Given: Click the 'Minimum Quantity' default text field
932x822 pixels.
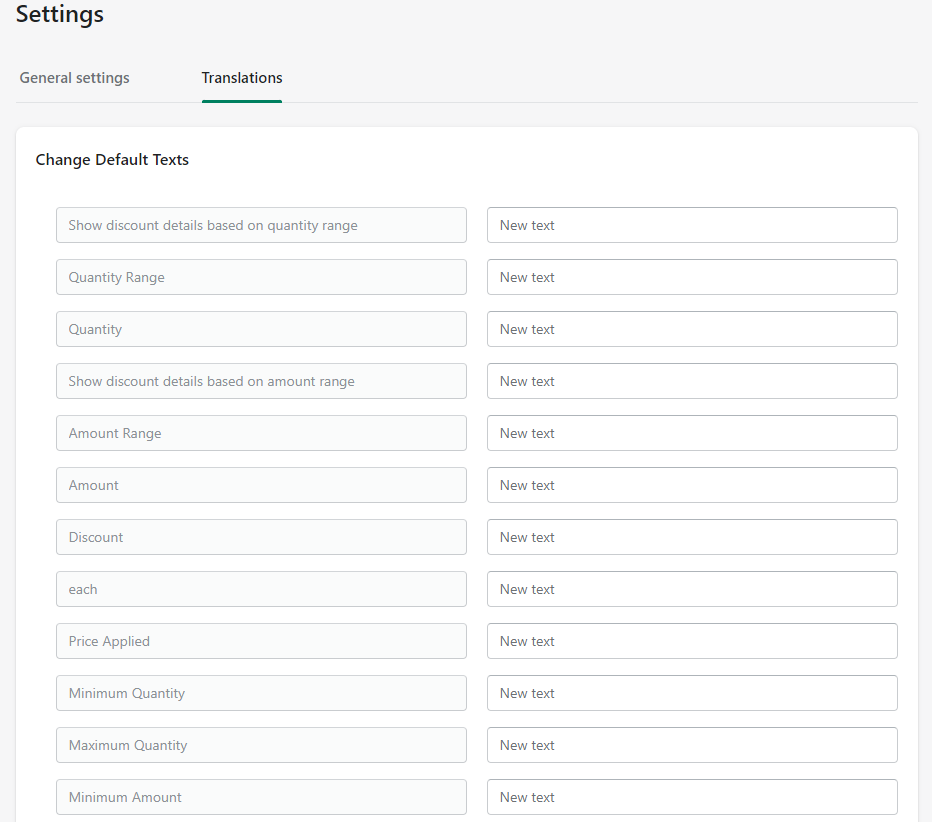Looking at the screenshot, I should (262, 693).
